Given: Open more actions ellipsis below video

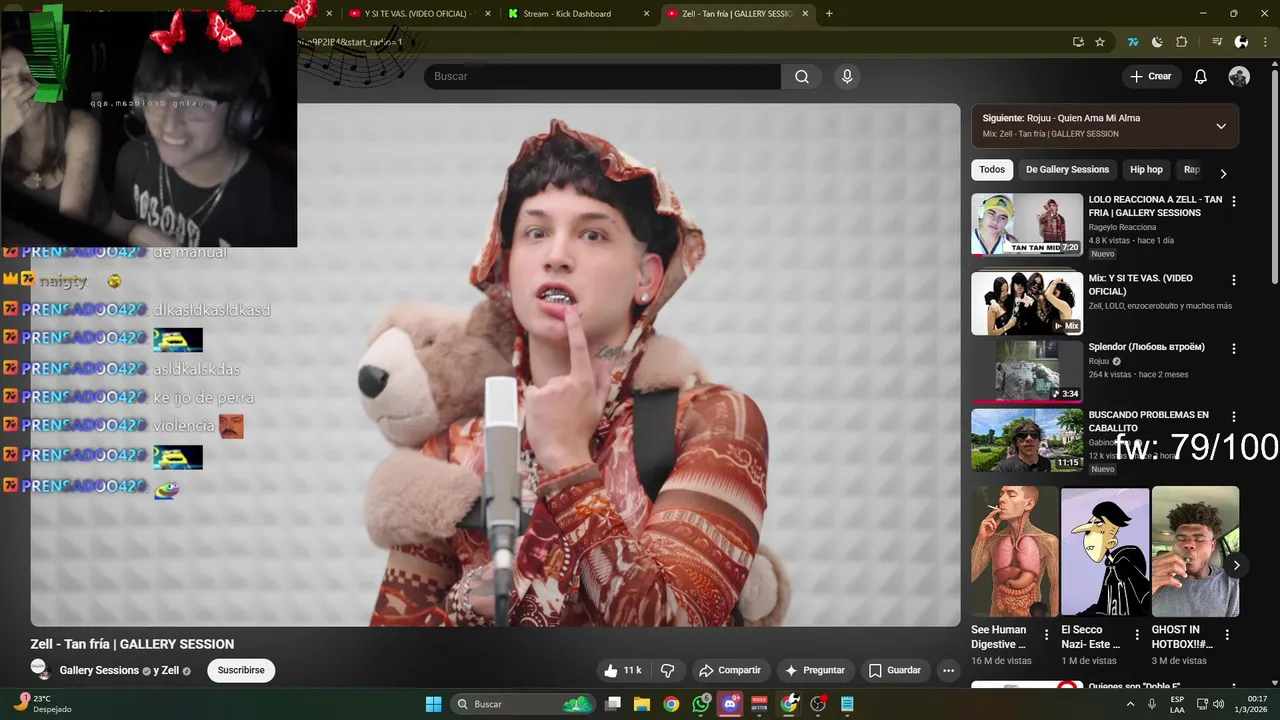Looking at the screenshot, I should (948, 670).
